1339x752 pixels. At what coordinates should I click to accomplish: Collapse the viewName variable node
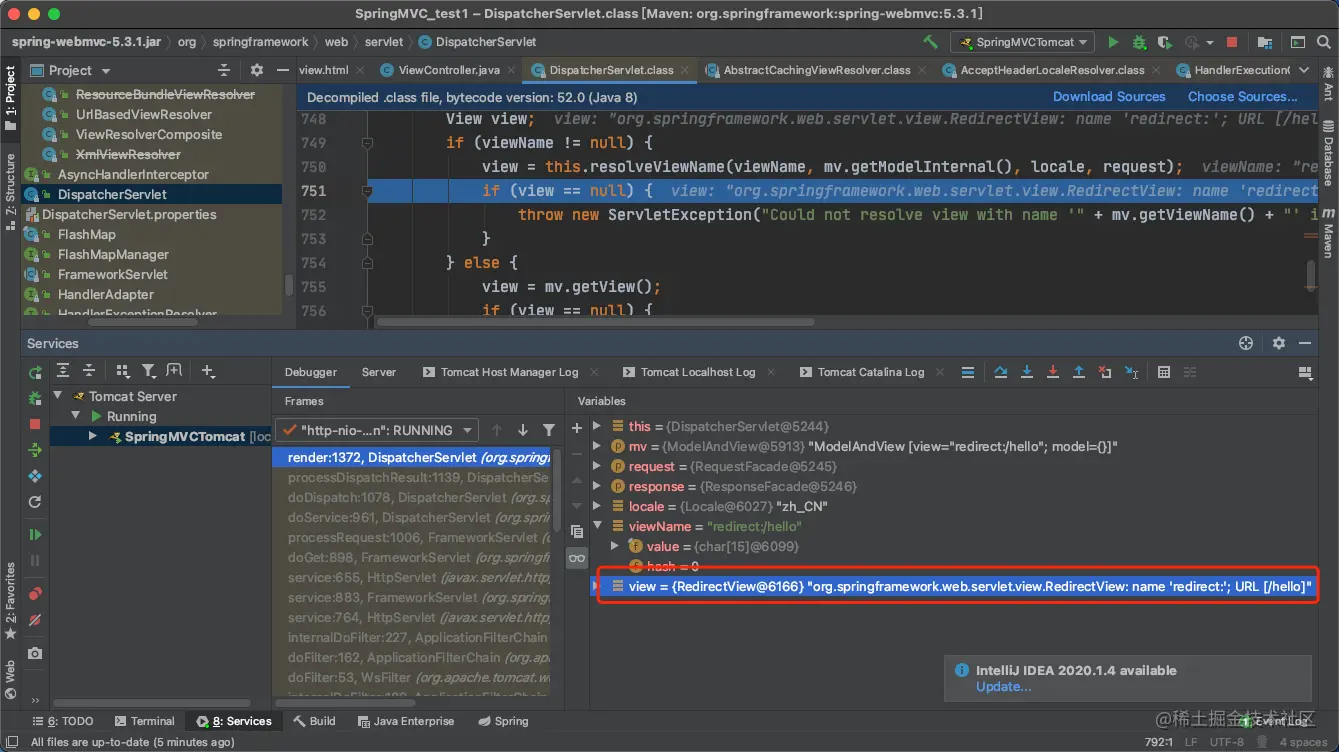click(x=597, y=526)
